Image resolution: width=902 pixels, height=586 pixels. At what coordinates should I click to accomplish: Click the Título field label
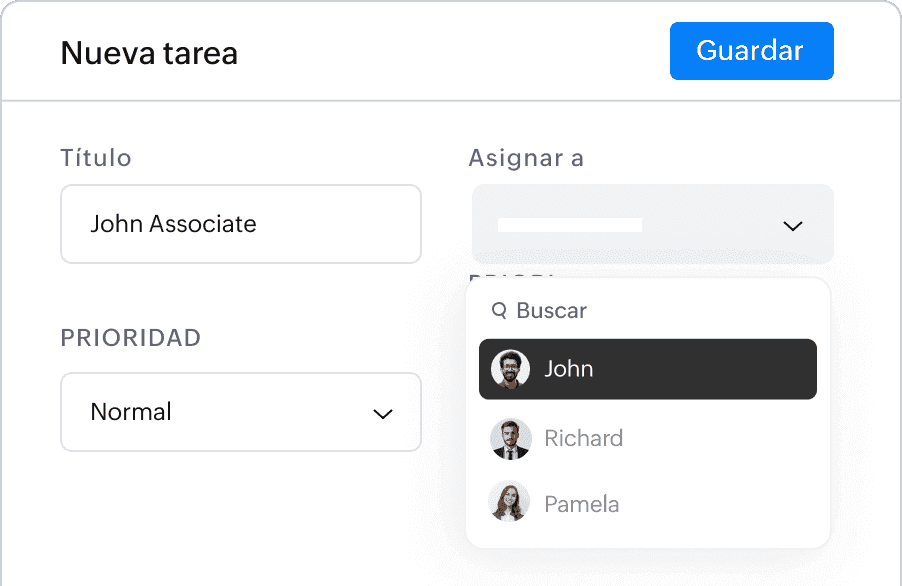click(96, 158)
